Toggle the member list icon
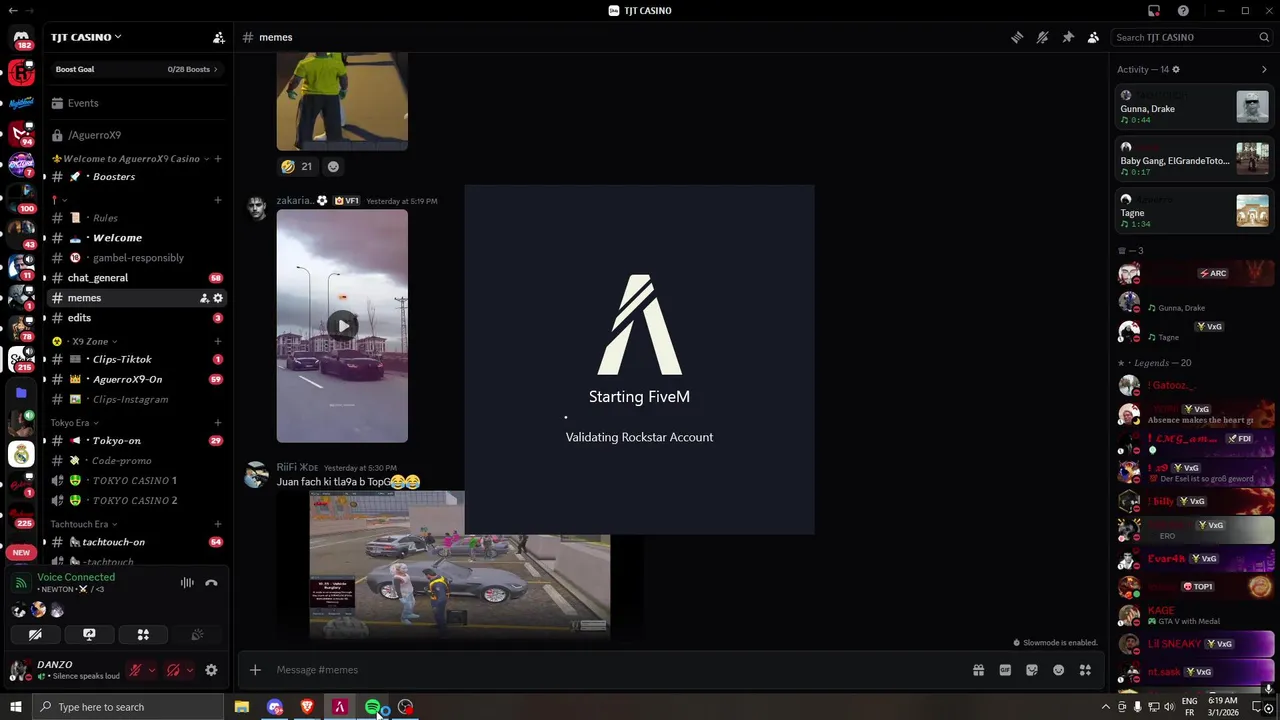The height and width of the screenshot is (720, 1280). pyautogui.click(x=1093, y=37)
